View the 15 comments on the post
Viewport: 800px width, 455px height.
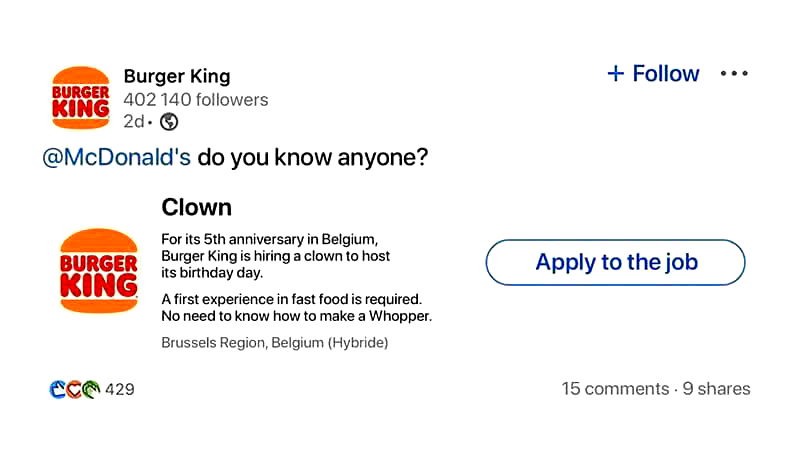[615, 389]
